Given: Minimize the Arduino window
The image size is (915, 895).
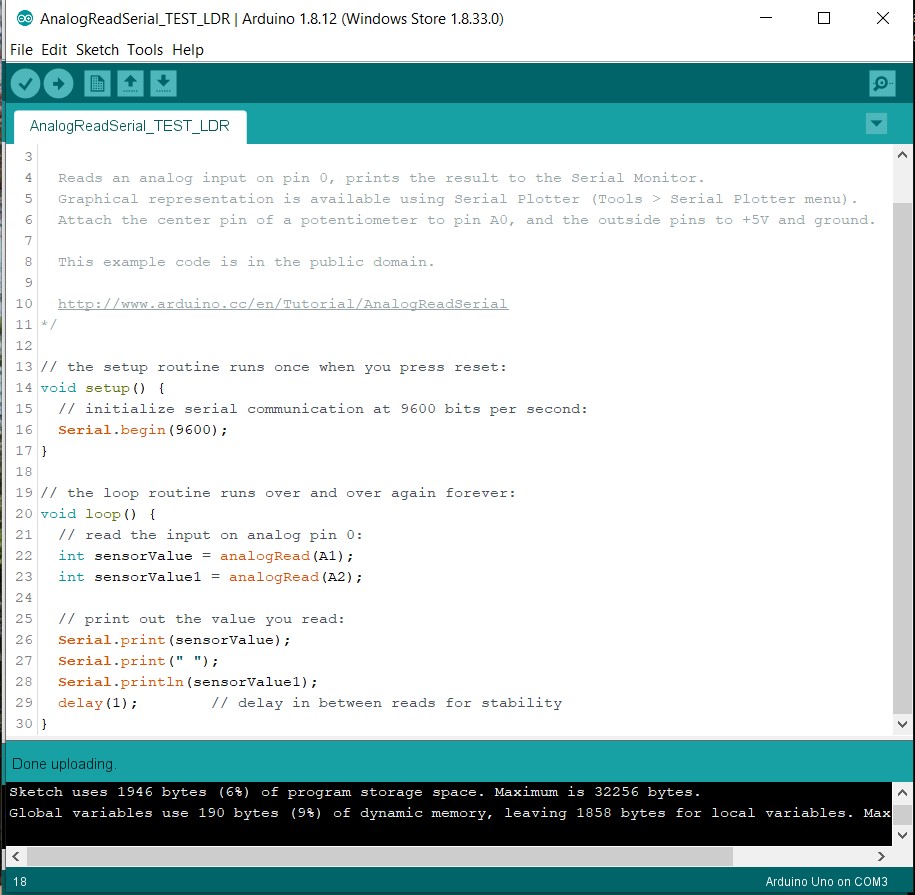Looking at the screenshot, I should pyautogui.click(x=766, y=18).
